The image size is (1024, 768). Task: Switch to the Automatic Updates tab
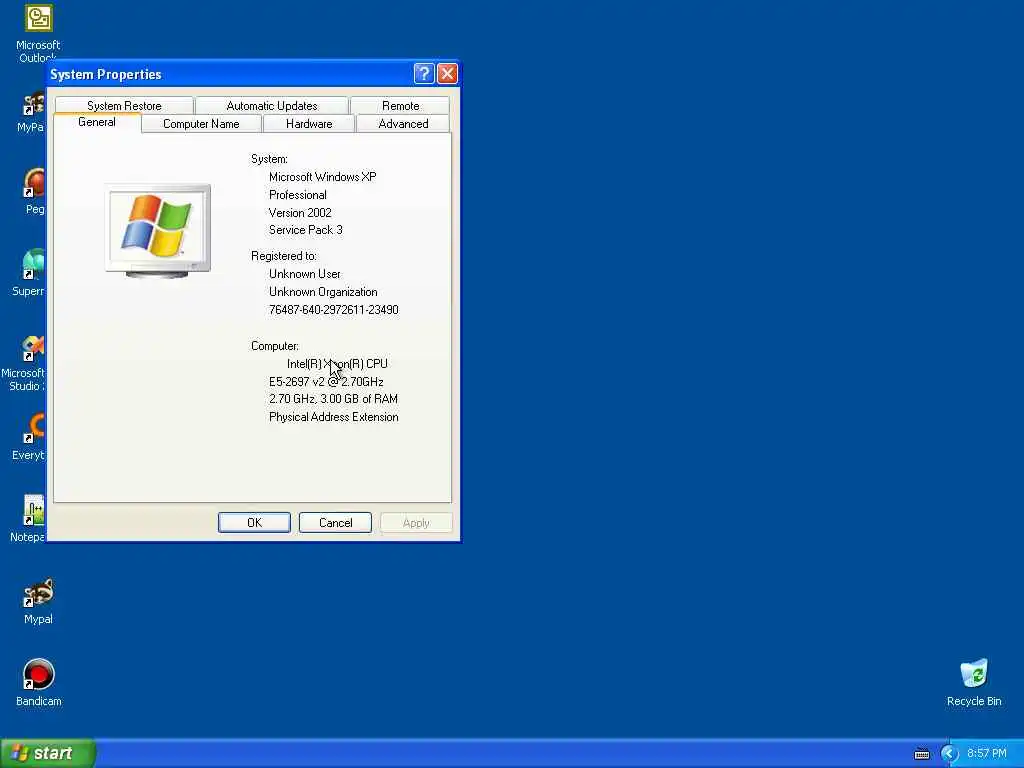point(272,106)
